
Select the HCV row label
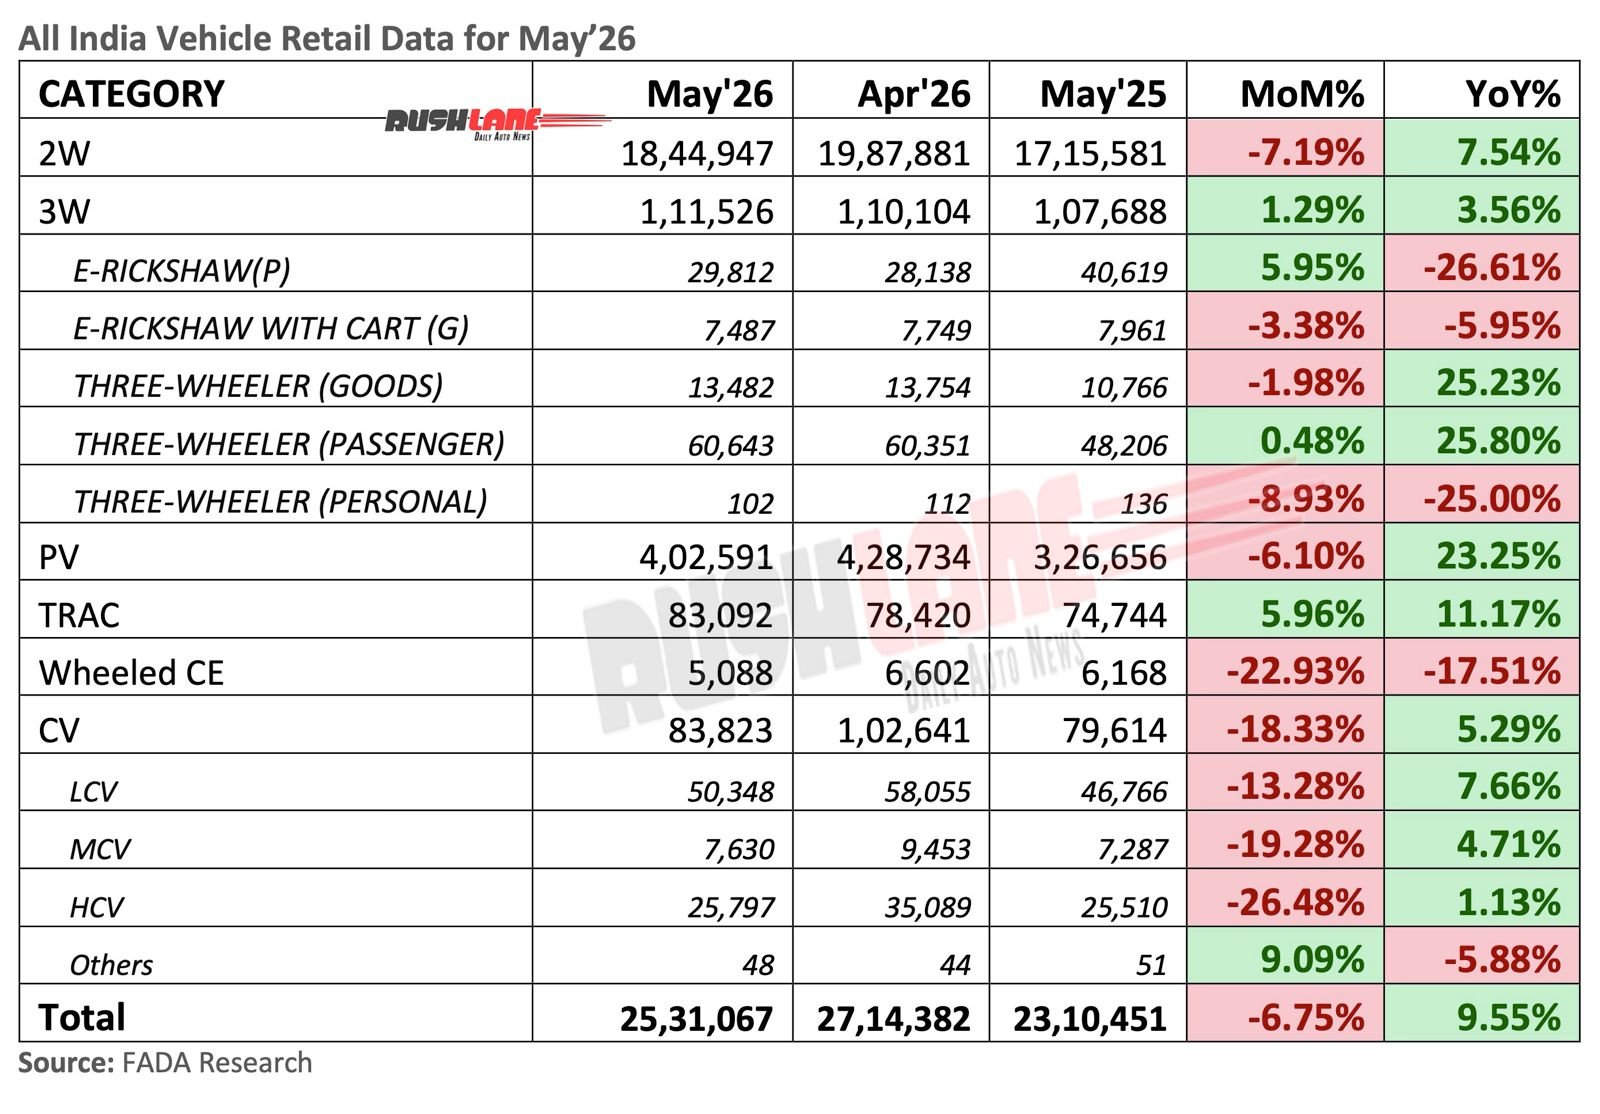pos(96,908)
